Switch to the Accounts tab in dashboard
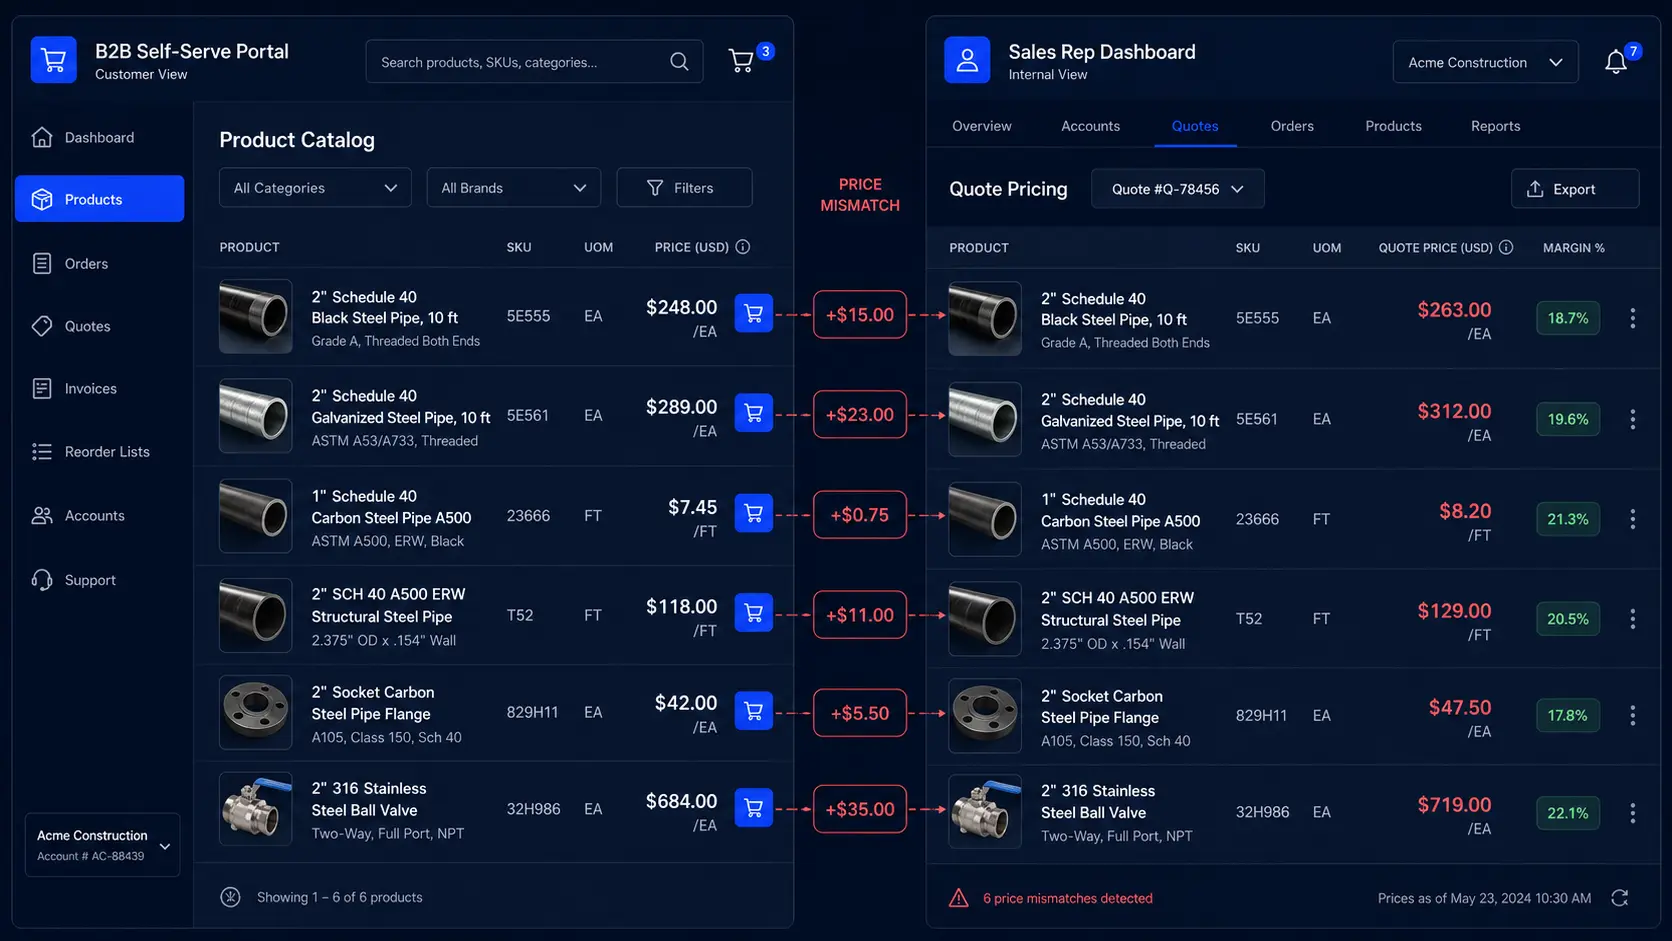1672x941 pixels. click(x=1090, y=126)
